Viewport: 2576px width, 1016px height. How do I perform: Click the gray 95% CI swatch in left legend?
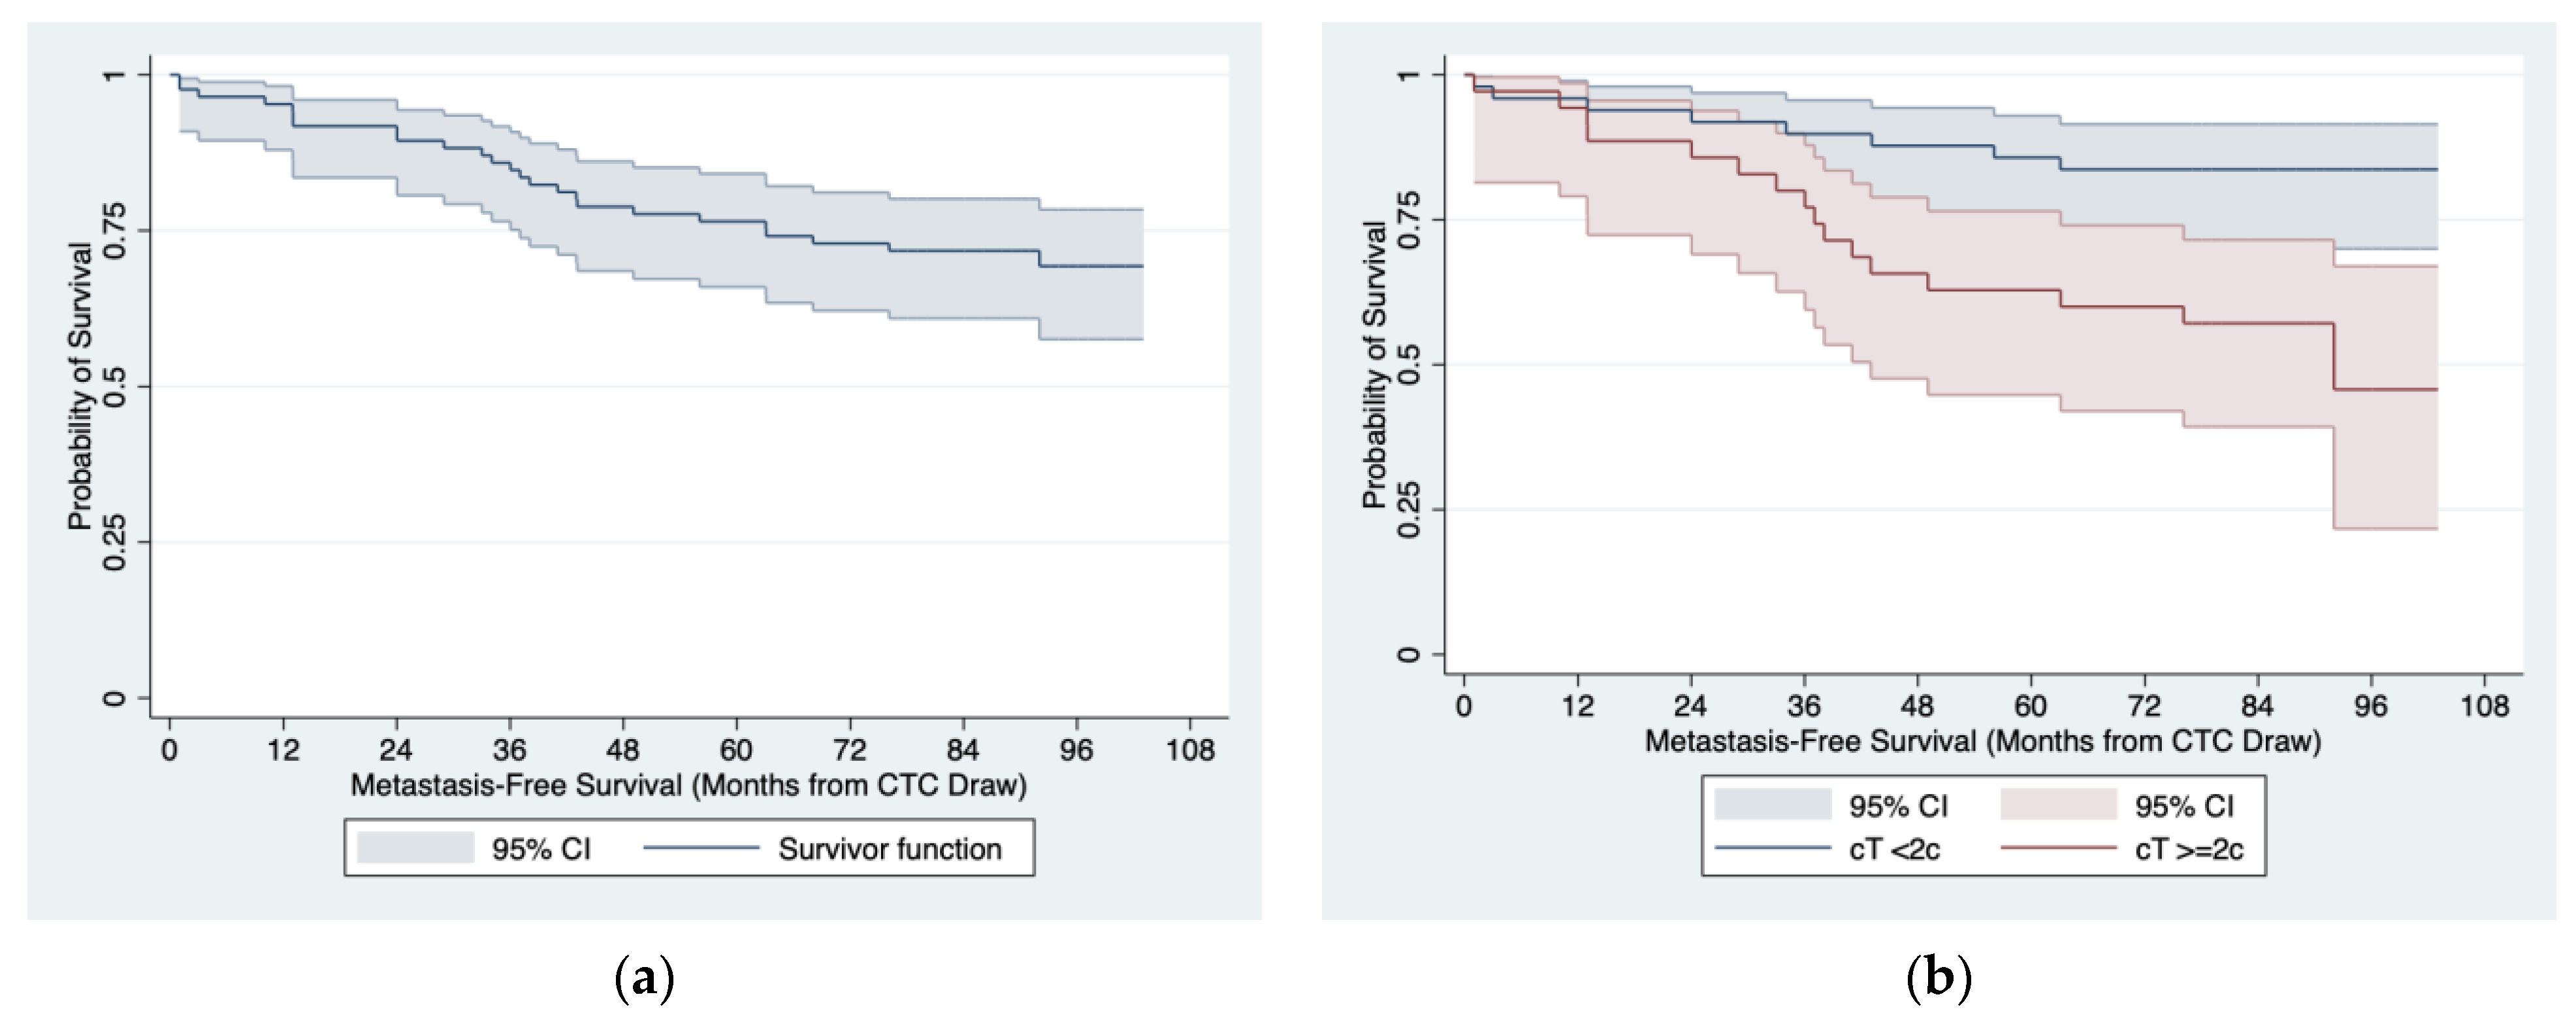tap(415, 847)
